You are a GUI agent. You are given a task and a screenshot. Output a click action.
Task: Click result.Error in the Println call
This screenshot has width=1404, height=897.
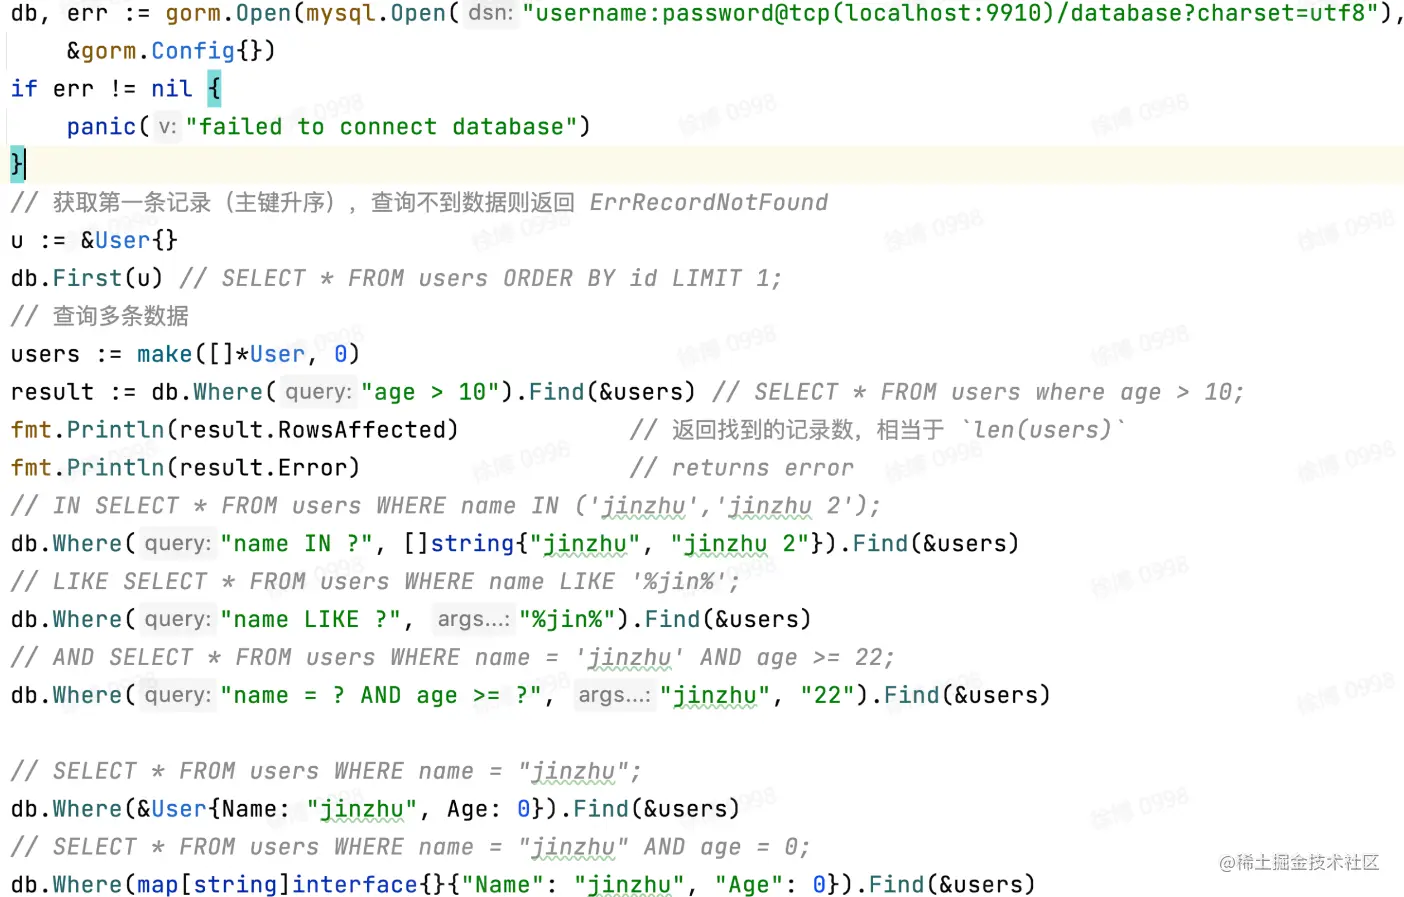pyautogui.click(x=263, y=468)
